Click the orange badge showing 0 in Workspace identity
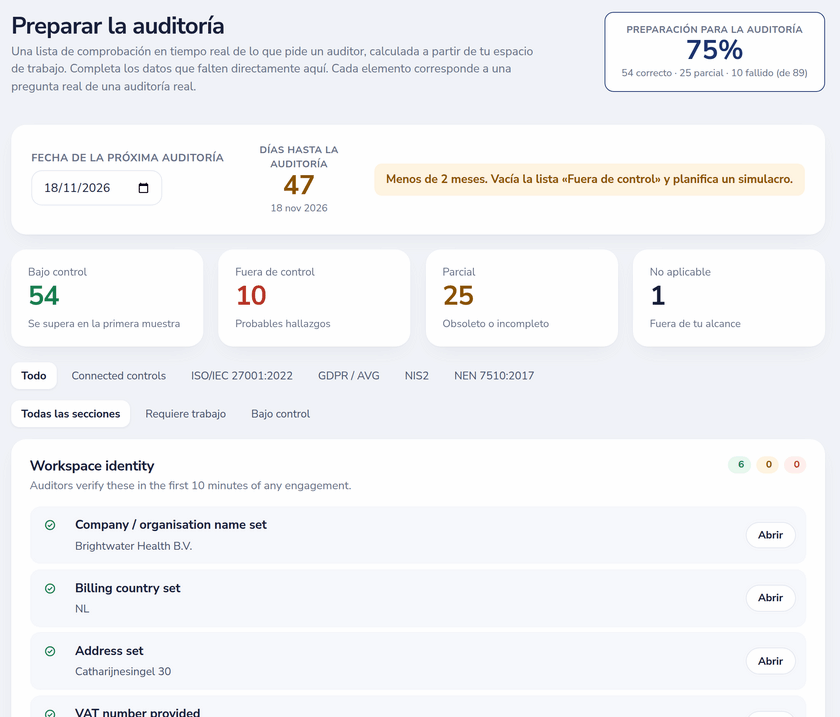The height and width of the screenshot is (717, 840). [x=768, y=465]
